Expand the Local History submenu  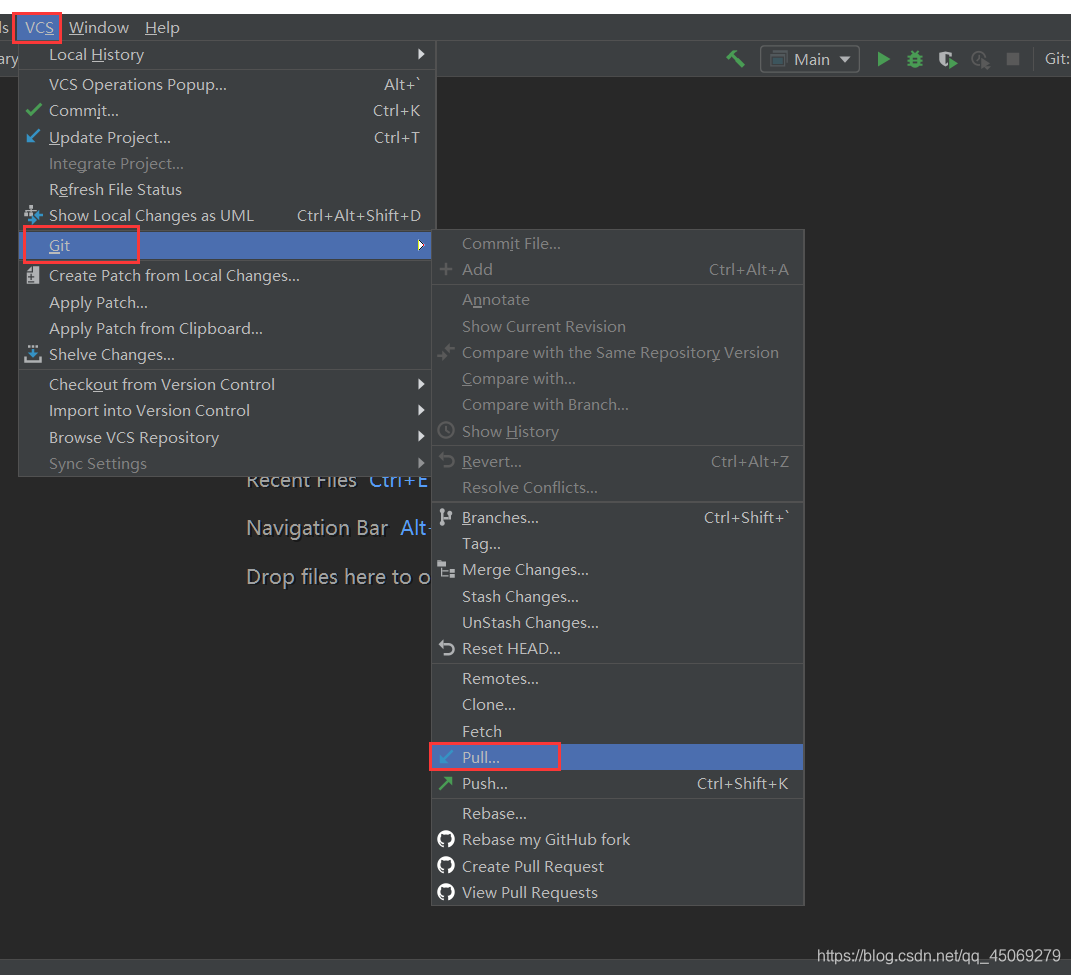[227, 55]
